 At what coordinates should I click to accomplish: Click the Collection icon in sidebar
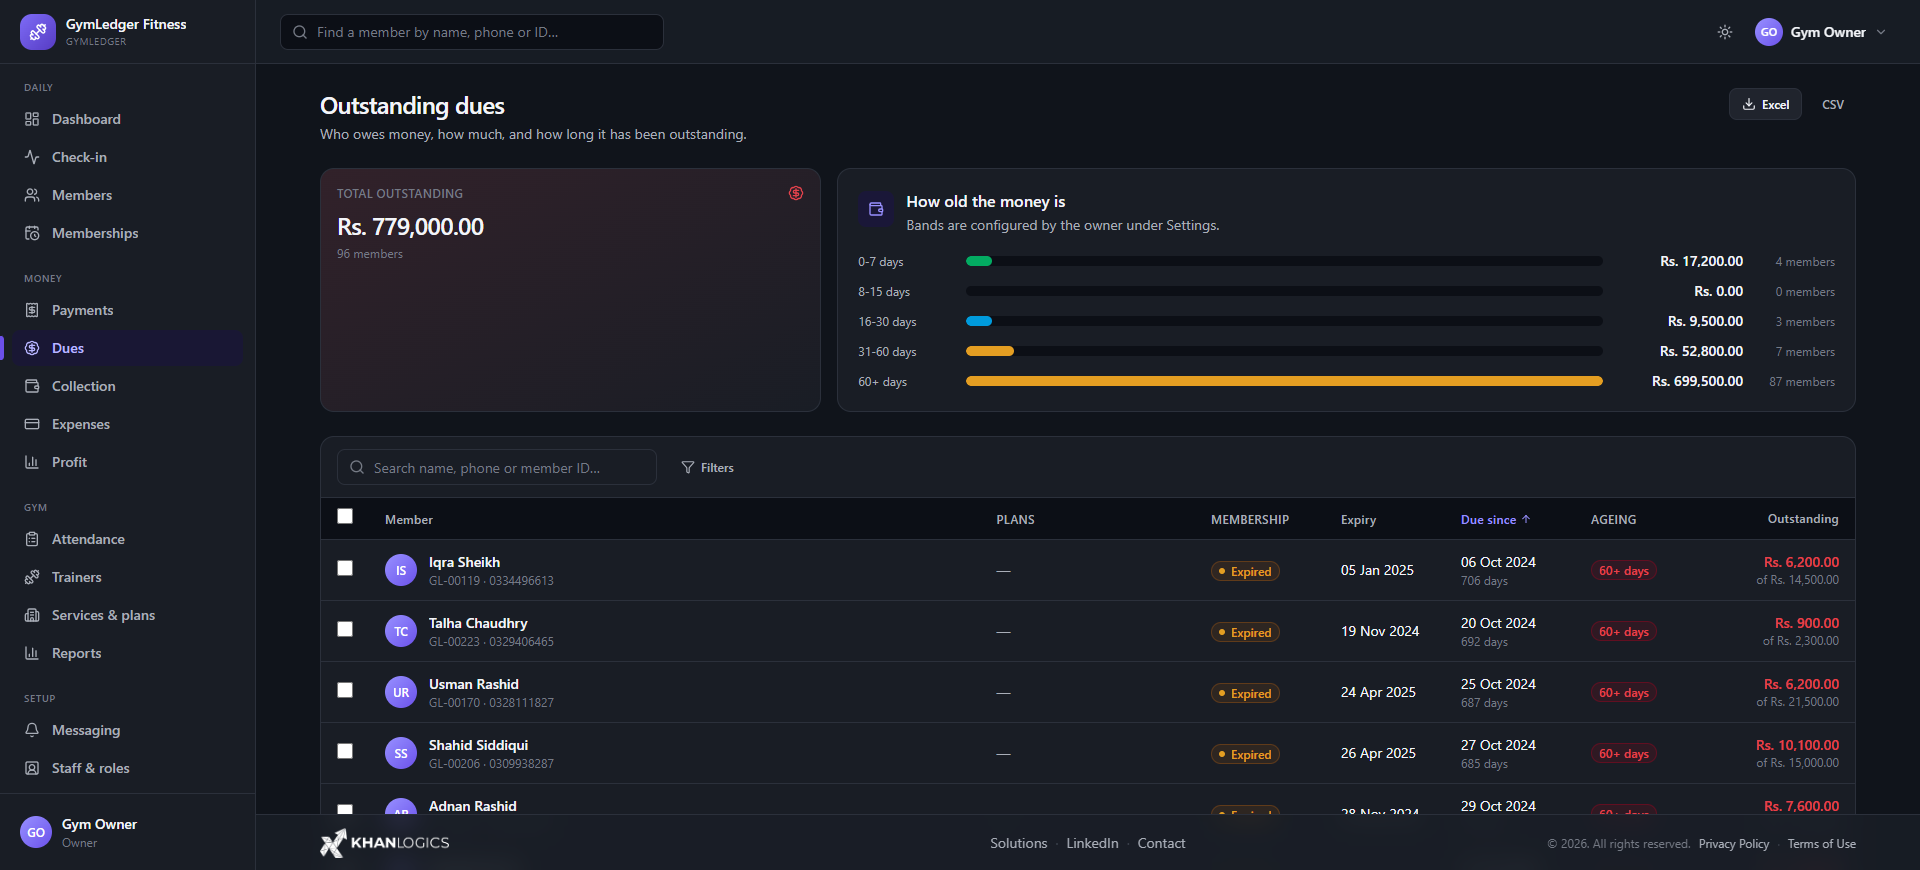(x=32, y=386)
